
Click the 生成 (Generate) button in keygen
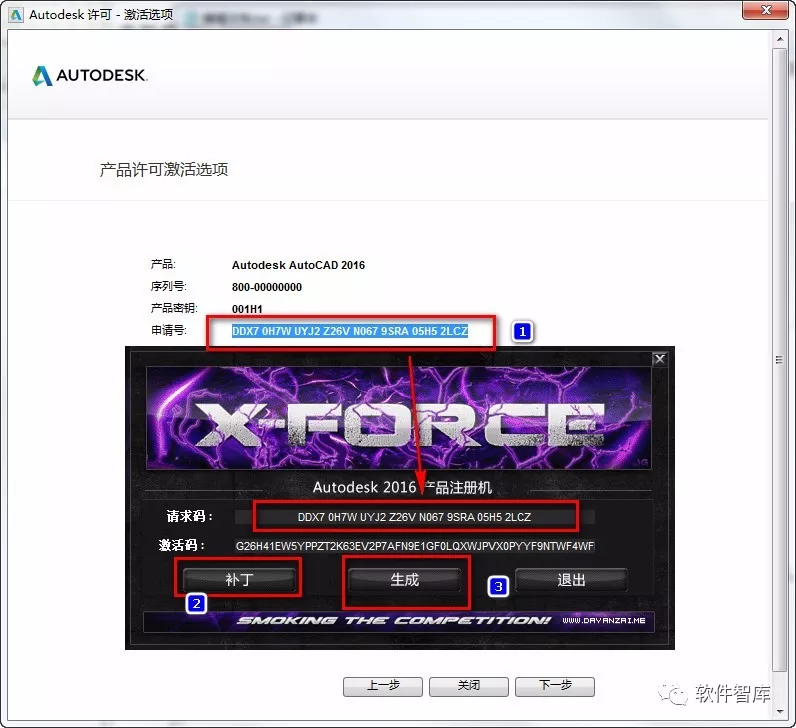[405, 579]
